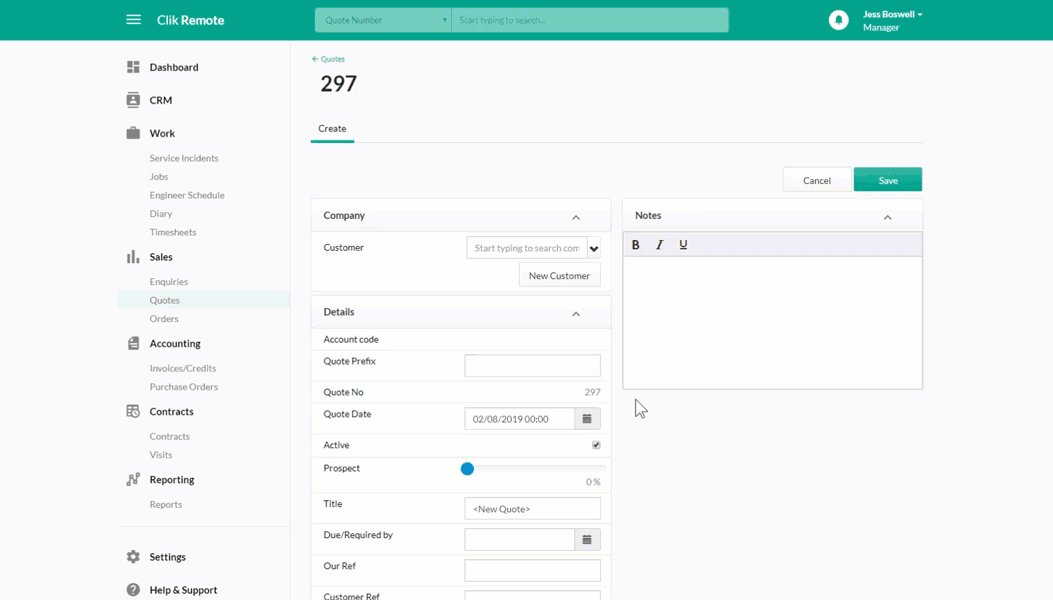This screenshot has width=1053, height=600.
Task: Uncheck the Active checkbox
Action: (596, 445)
